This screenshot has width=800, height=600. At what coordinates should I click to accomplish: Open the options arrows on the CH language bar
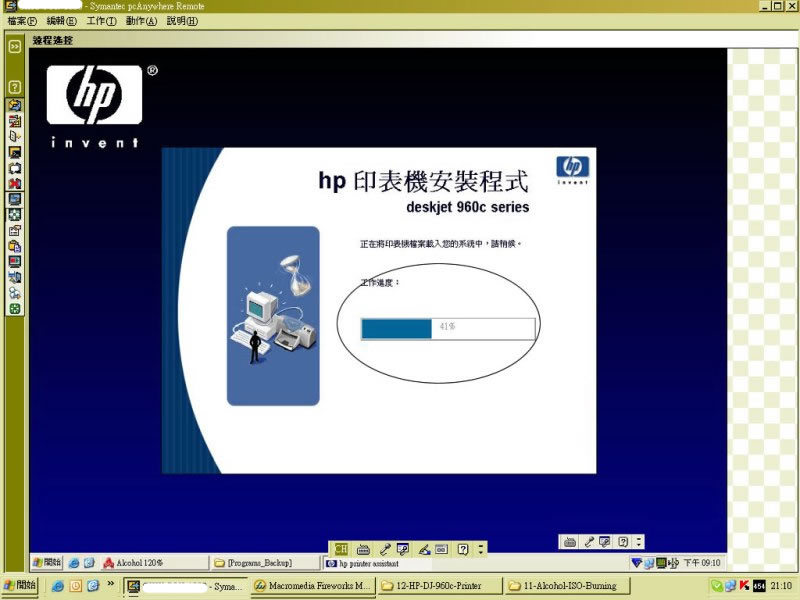click(x=480, y=549)
